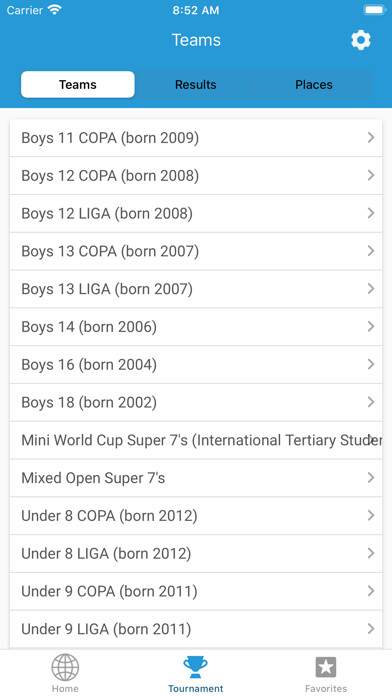Expand chevron for Boys 16 (born 2004)
The width and height of the screenshot is (392, 696).
[371, 364]
